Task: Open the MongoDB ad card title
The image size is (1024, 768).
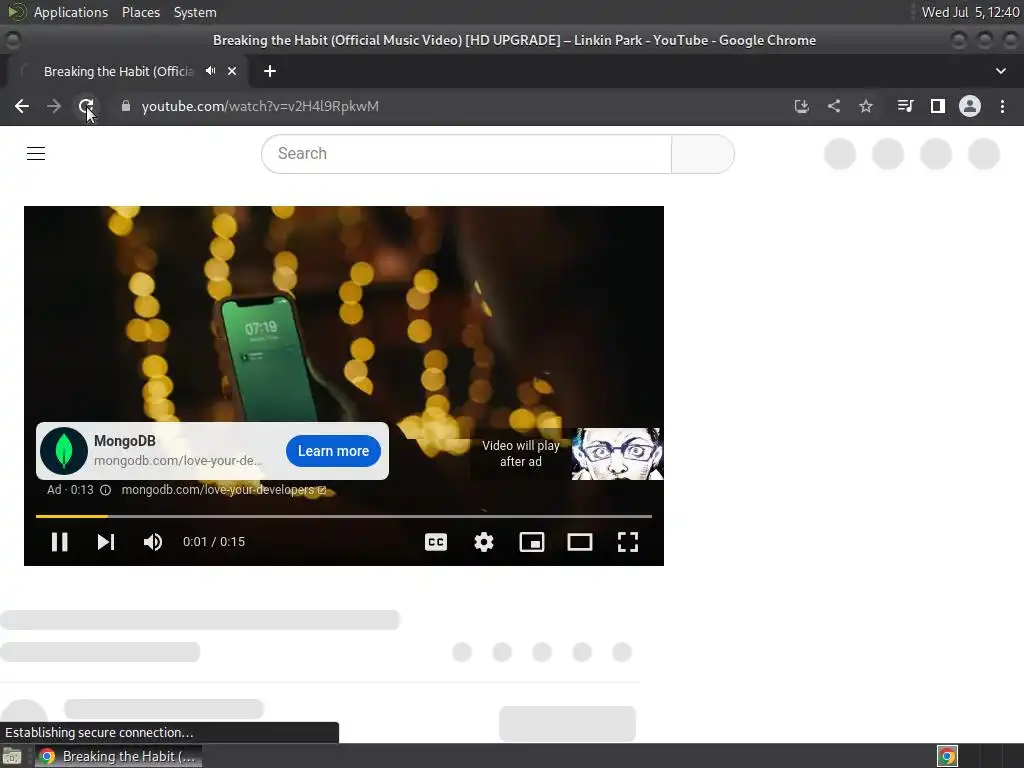Action: pyautogui.click(x=125, y=441)
